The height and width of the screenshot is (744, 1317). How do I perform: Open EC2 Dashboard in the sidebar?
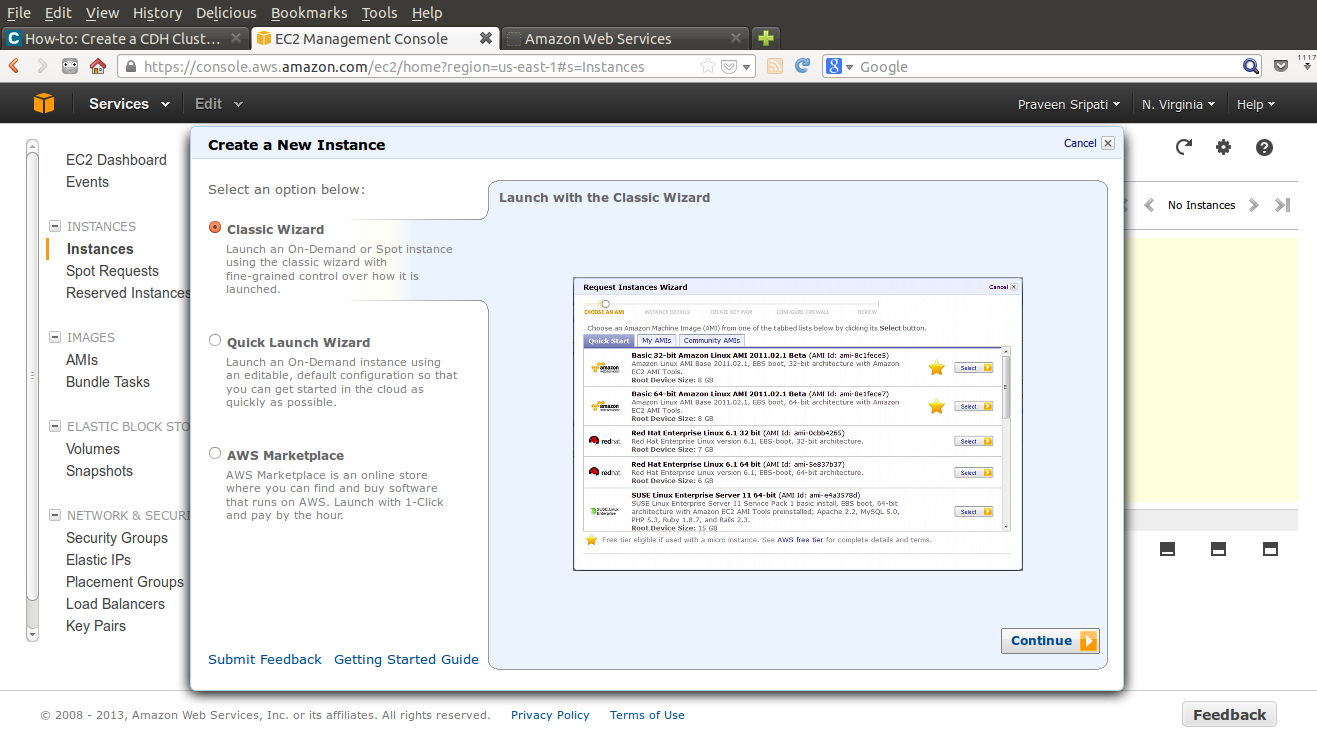point(116,160)
